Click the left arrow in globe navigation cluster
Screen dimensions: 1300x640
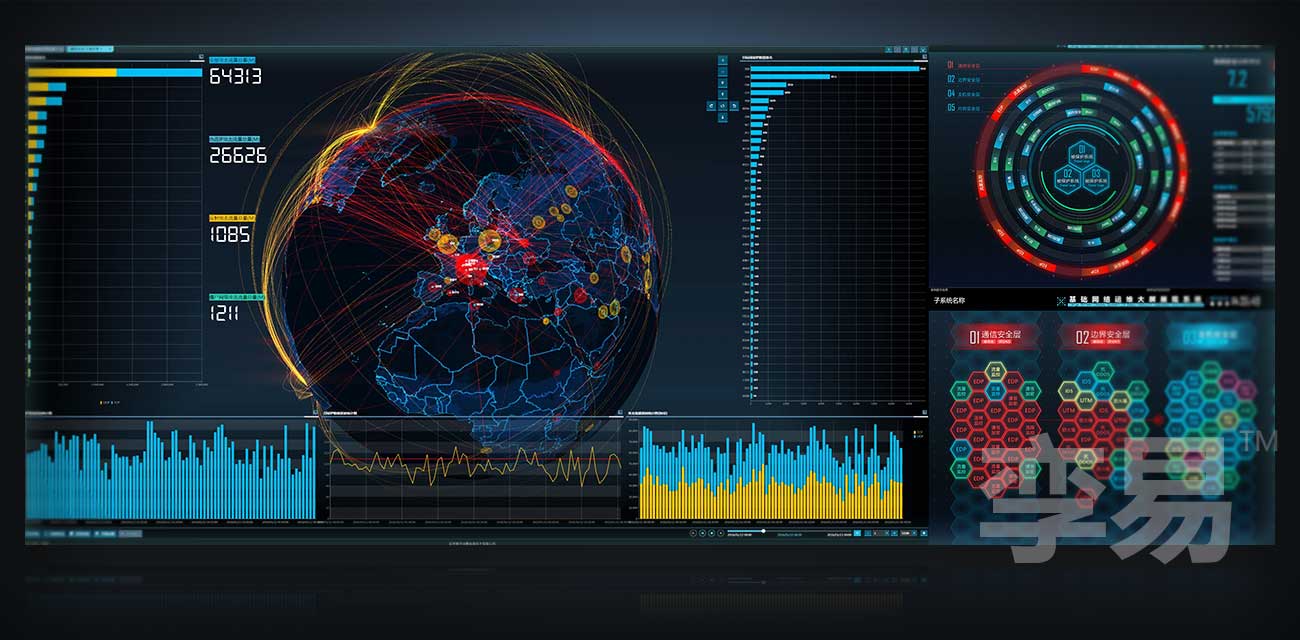coord(711,104)
